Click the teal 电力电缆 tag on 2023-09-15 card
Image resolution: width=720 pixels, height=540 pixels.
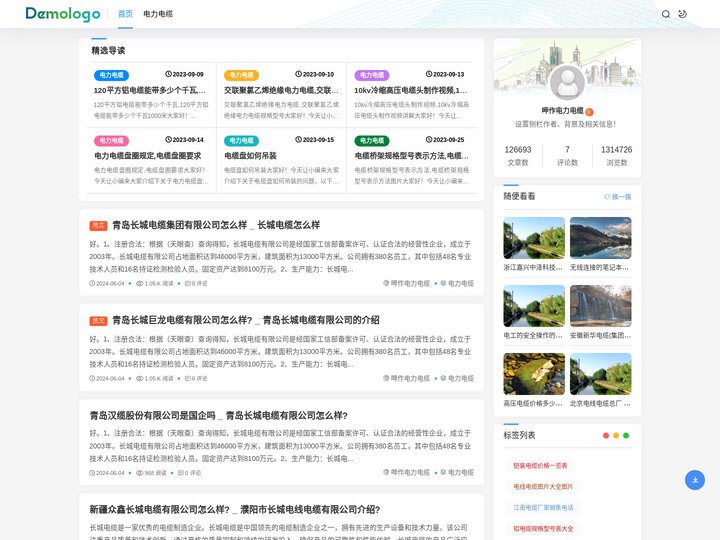(242, 141)
